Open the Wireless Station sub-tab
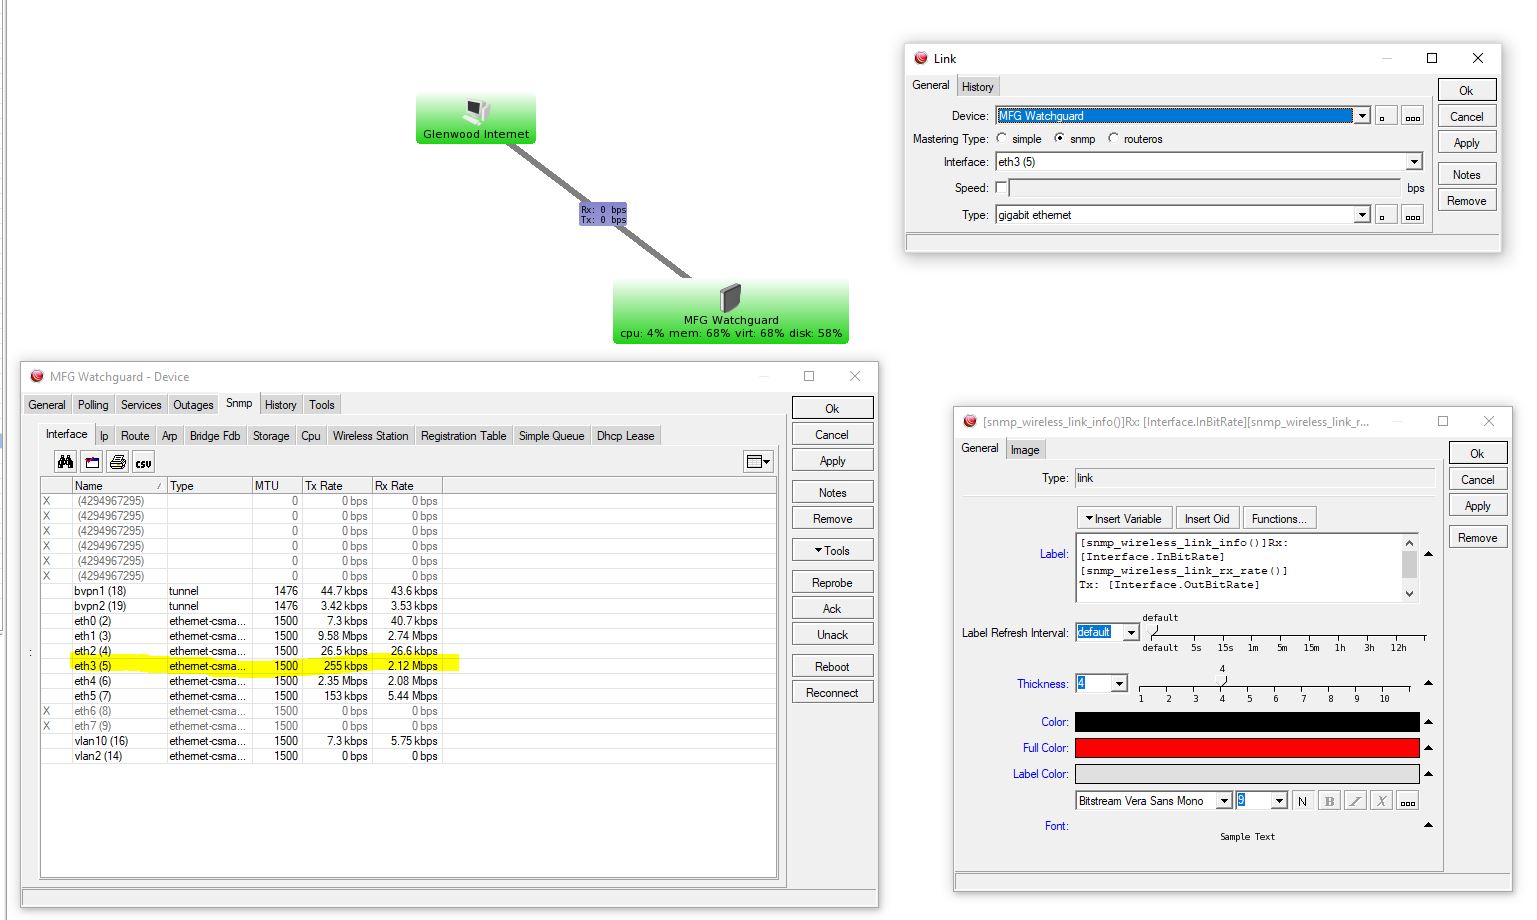1537x920 pixels. 370,436
